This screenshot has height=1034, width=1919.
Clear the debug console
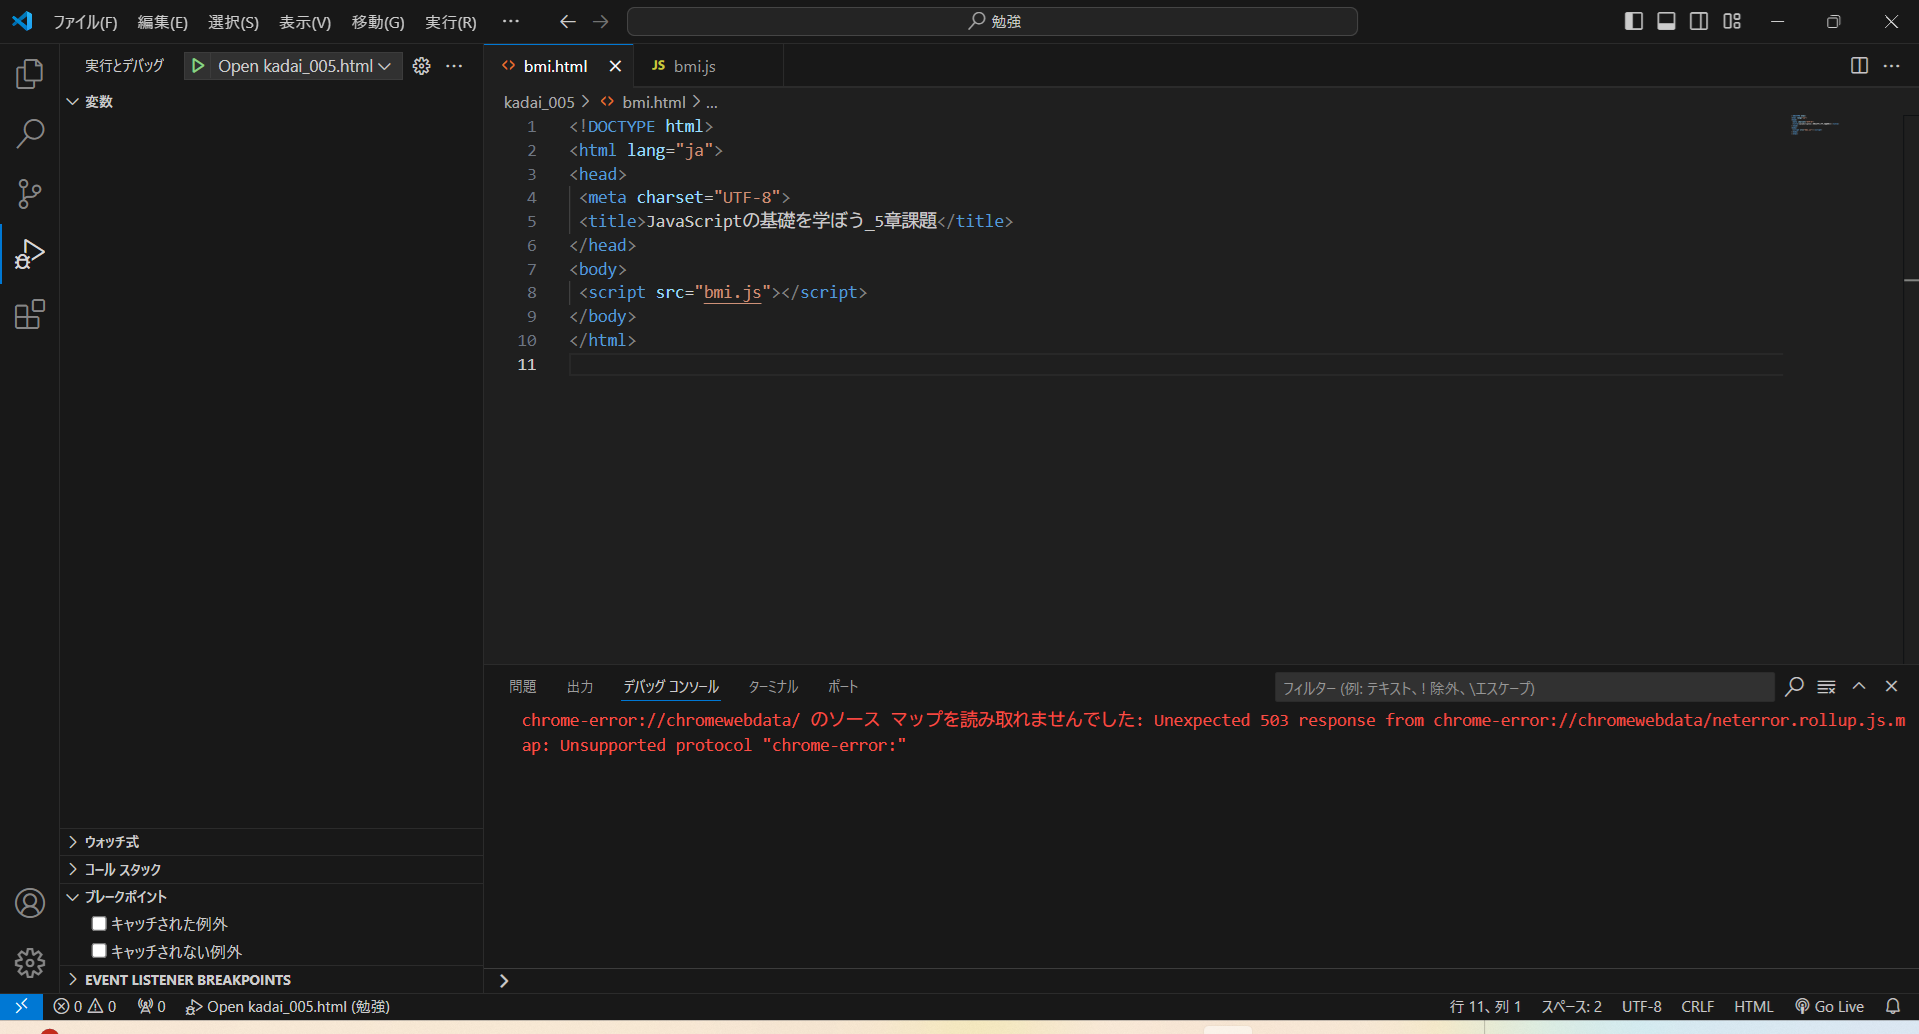(x=1826, y=687)
